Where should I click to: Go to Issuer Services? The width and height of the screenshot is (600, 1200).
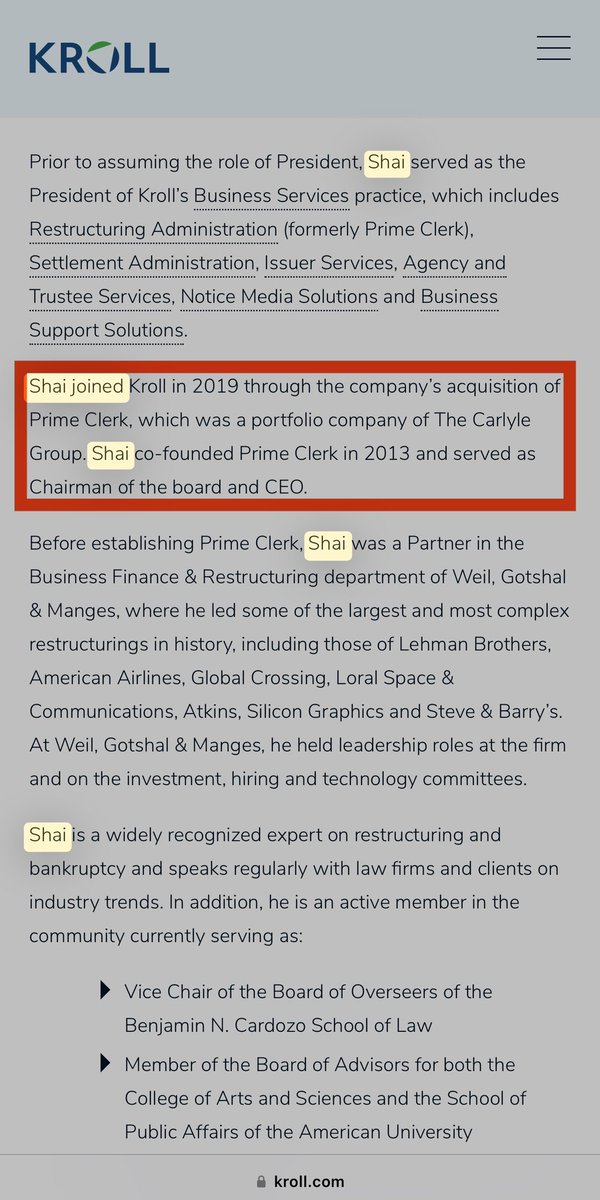point(329,264)
